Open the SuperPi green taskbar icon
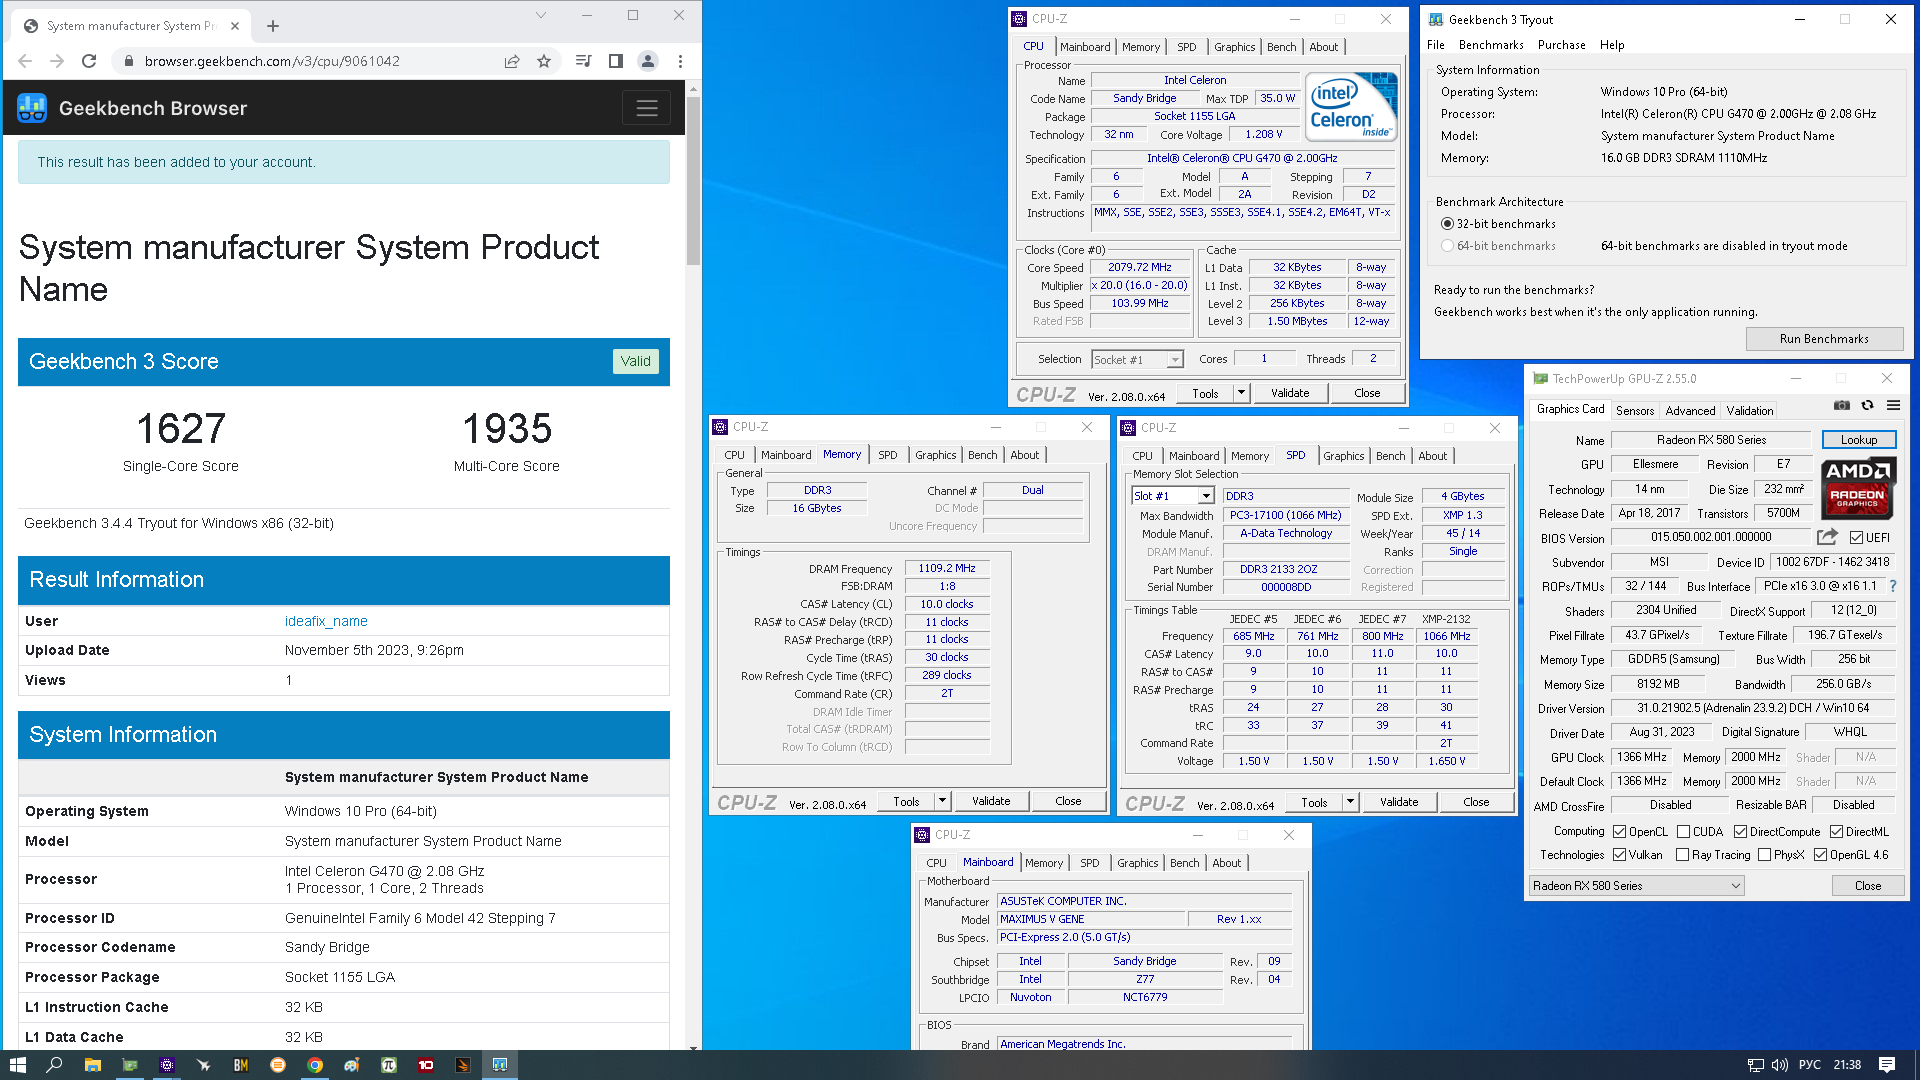 (389, 1065)
